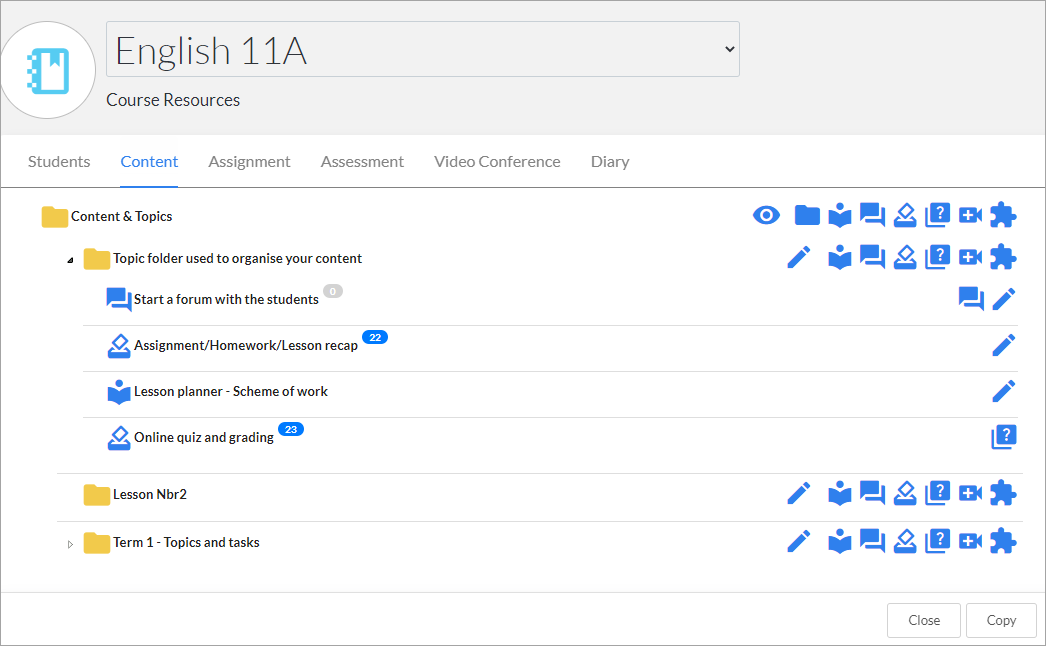Viewport: 1046px width, 646px height.
Task: Add video conference icon in Content & Topics row
Action: [970, 215]
